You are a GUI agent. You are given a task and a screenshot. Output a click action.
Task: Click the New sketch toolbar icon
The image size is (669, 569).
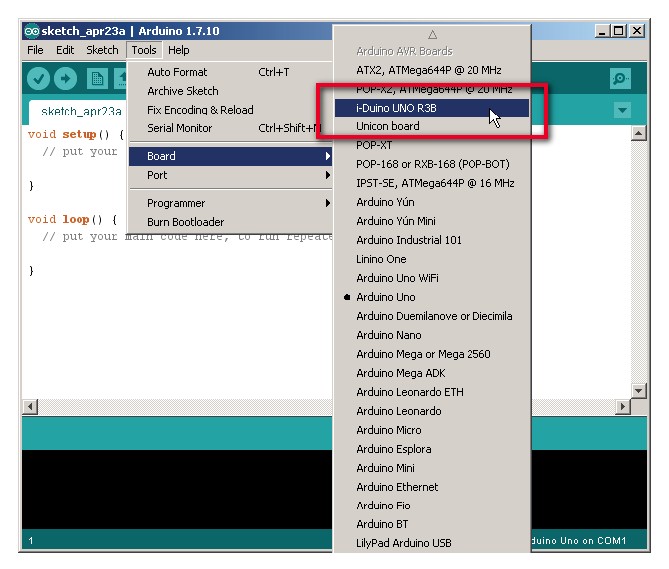(97, 79)
